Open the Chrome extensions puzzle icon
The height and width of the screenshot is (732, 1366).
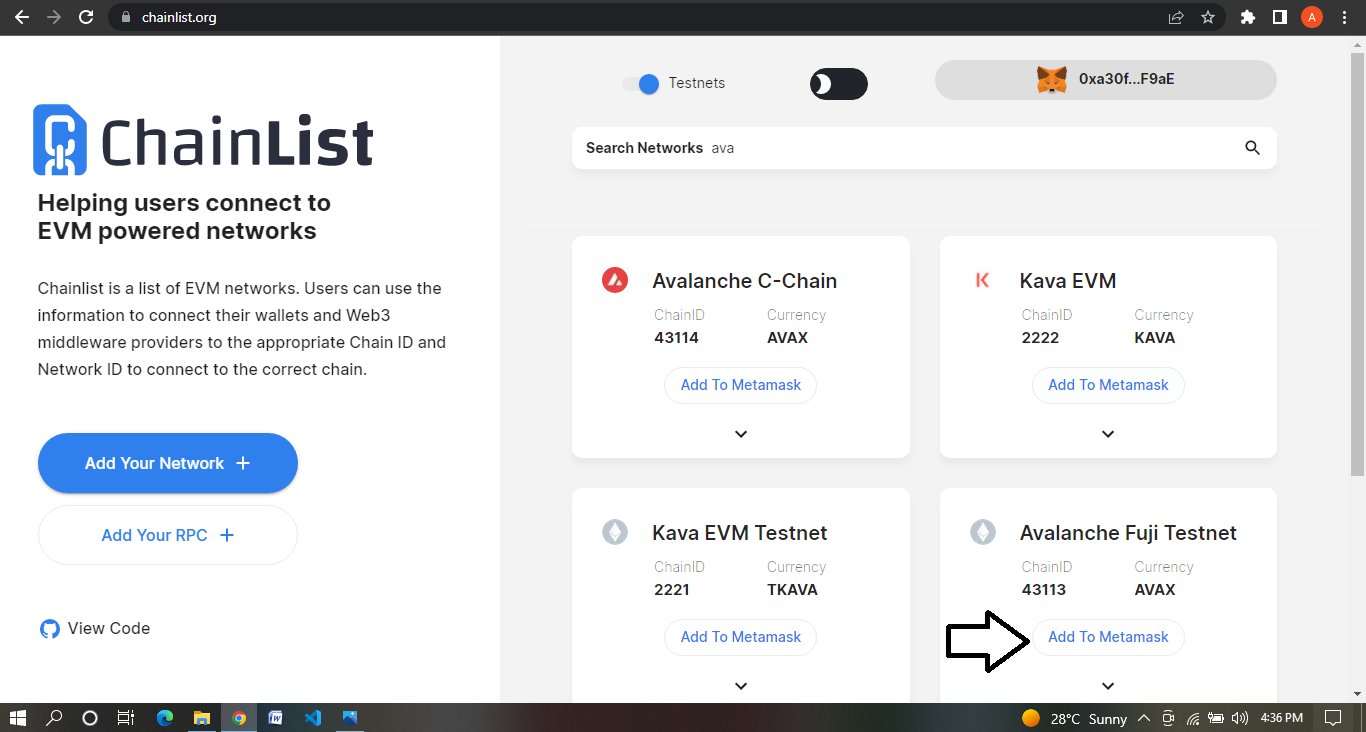(x=1247, y=17)
